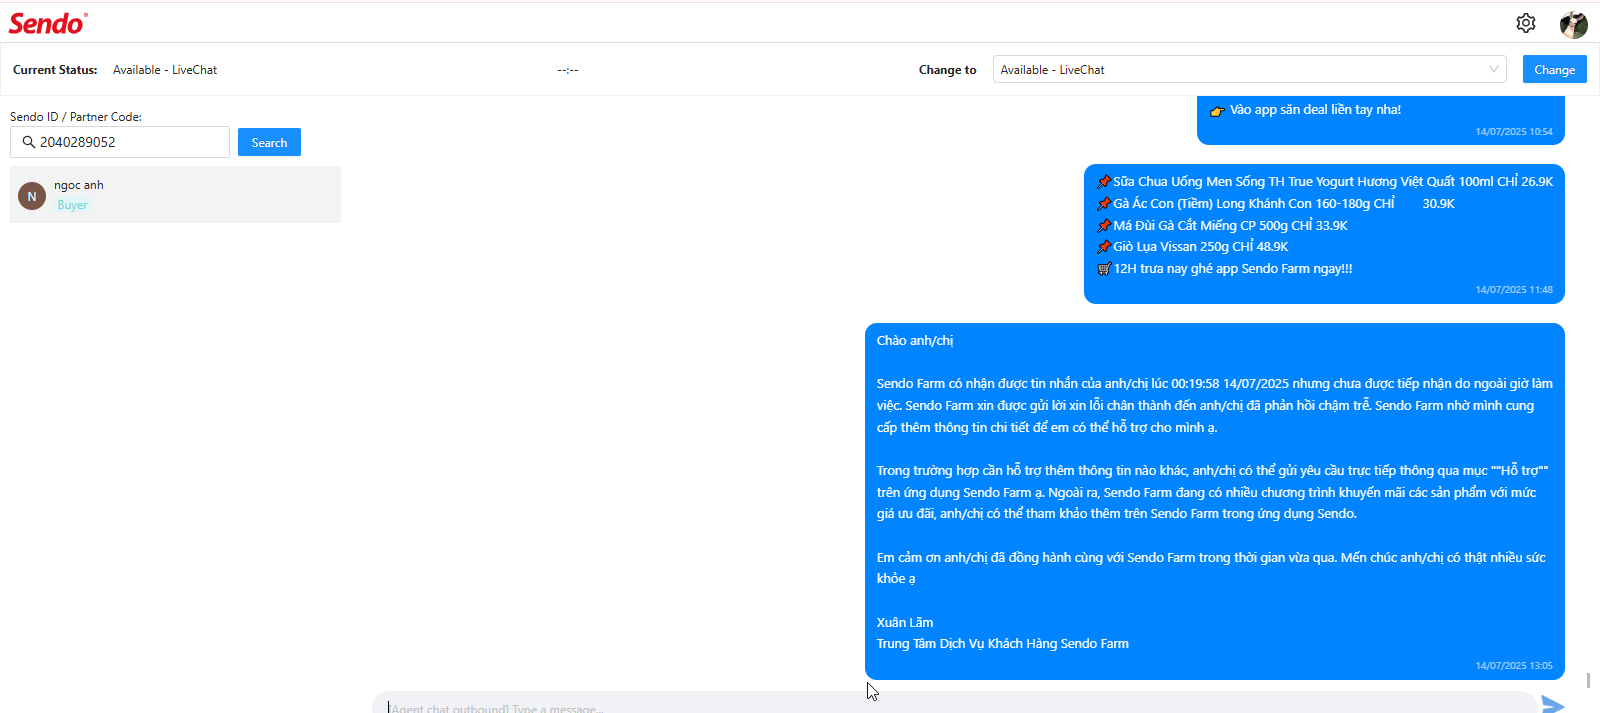
Task: Click the Search button
Action: (269, 142)
